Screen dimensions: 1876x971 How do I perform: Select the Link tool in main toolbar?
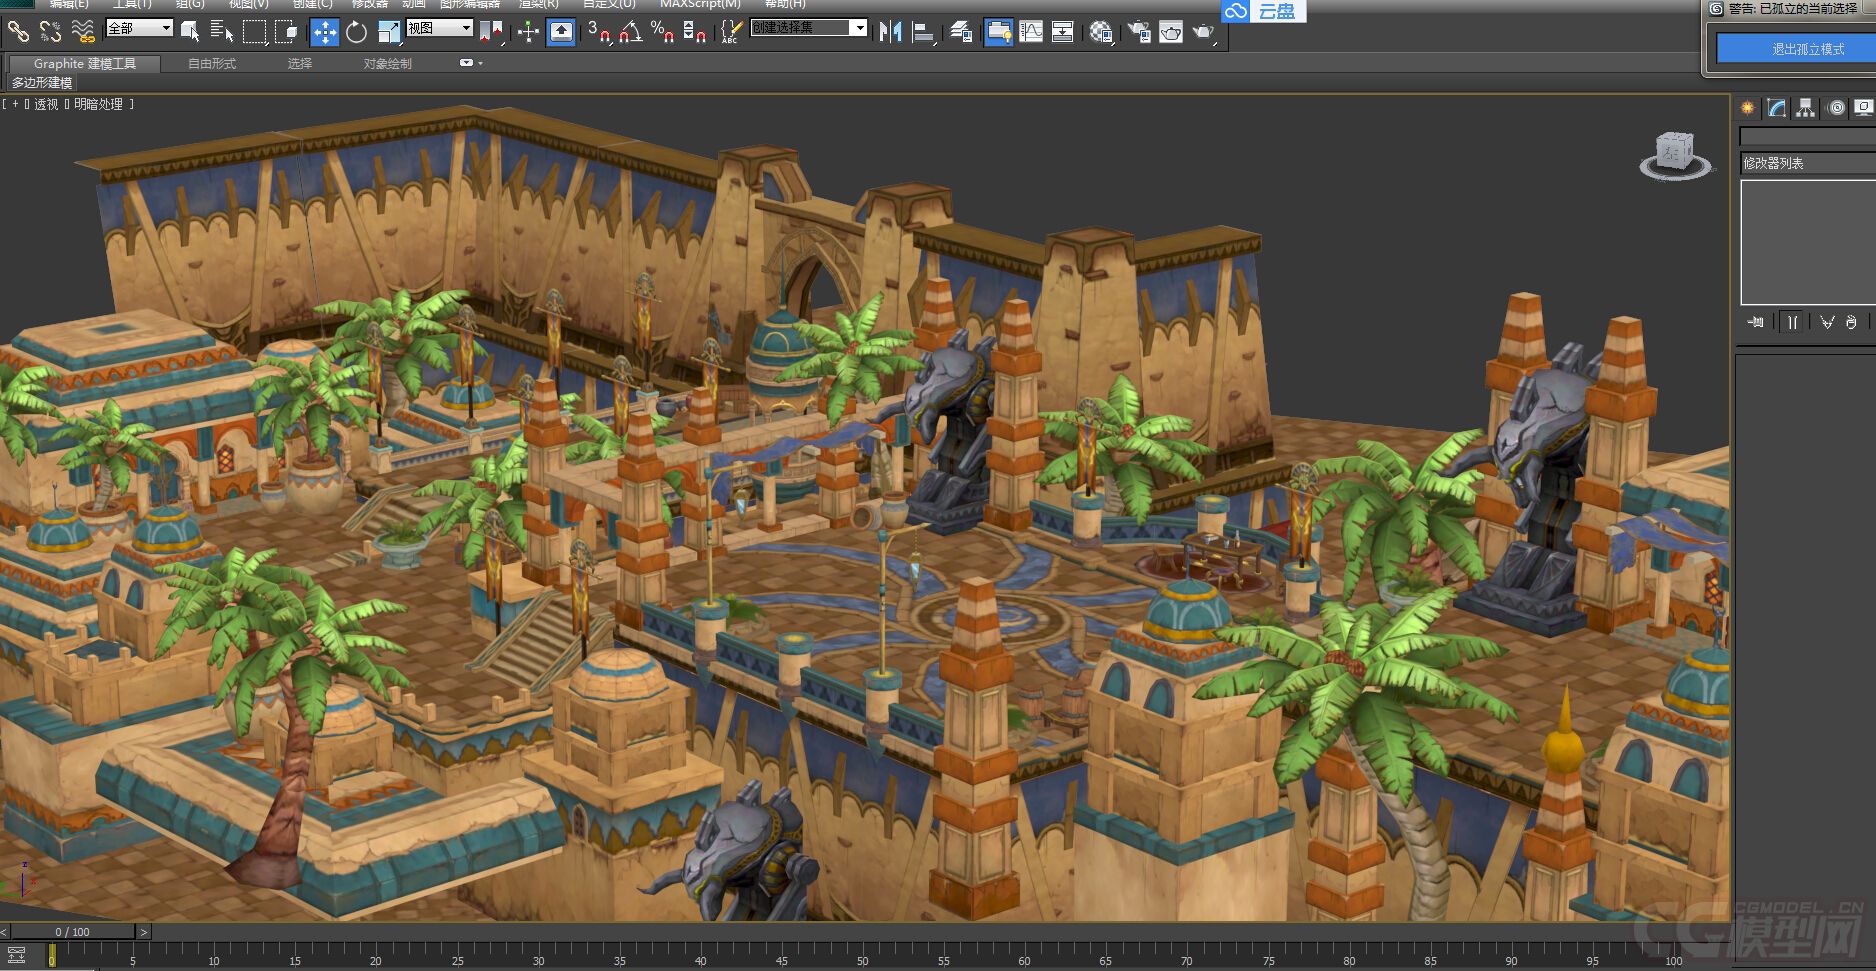18,32
